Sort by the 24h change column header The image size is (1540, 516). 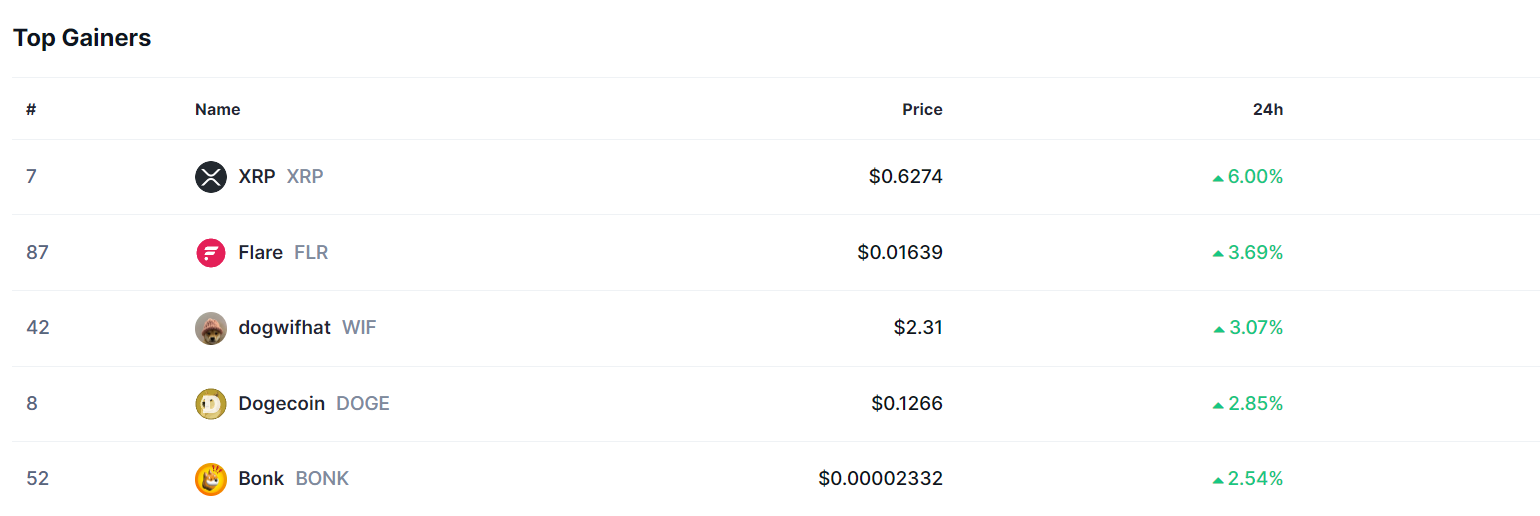click(x=1267, y=109)
